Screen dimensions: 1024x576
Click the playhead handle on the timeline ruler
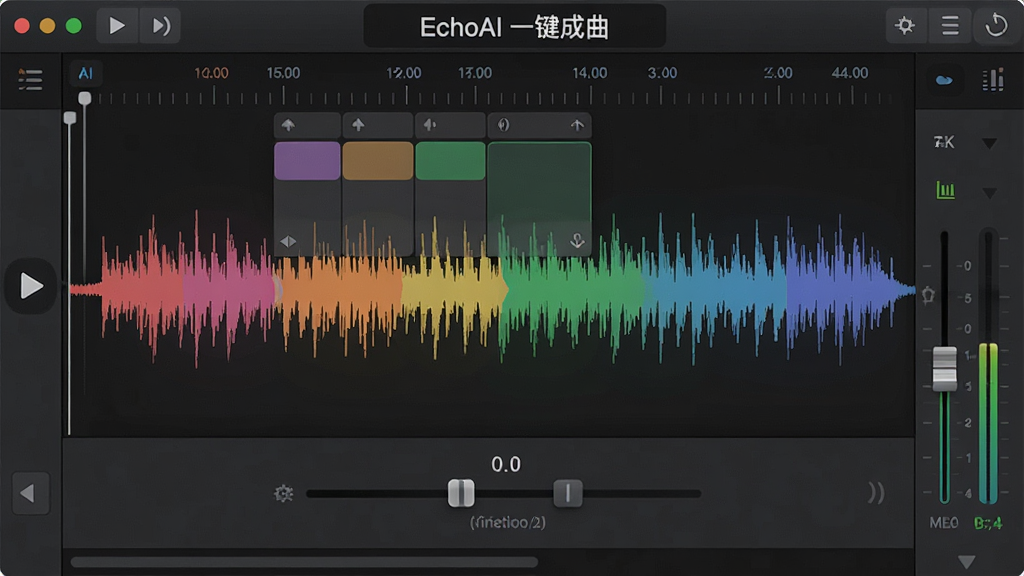click(85, 99)
